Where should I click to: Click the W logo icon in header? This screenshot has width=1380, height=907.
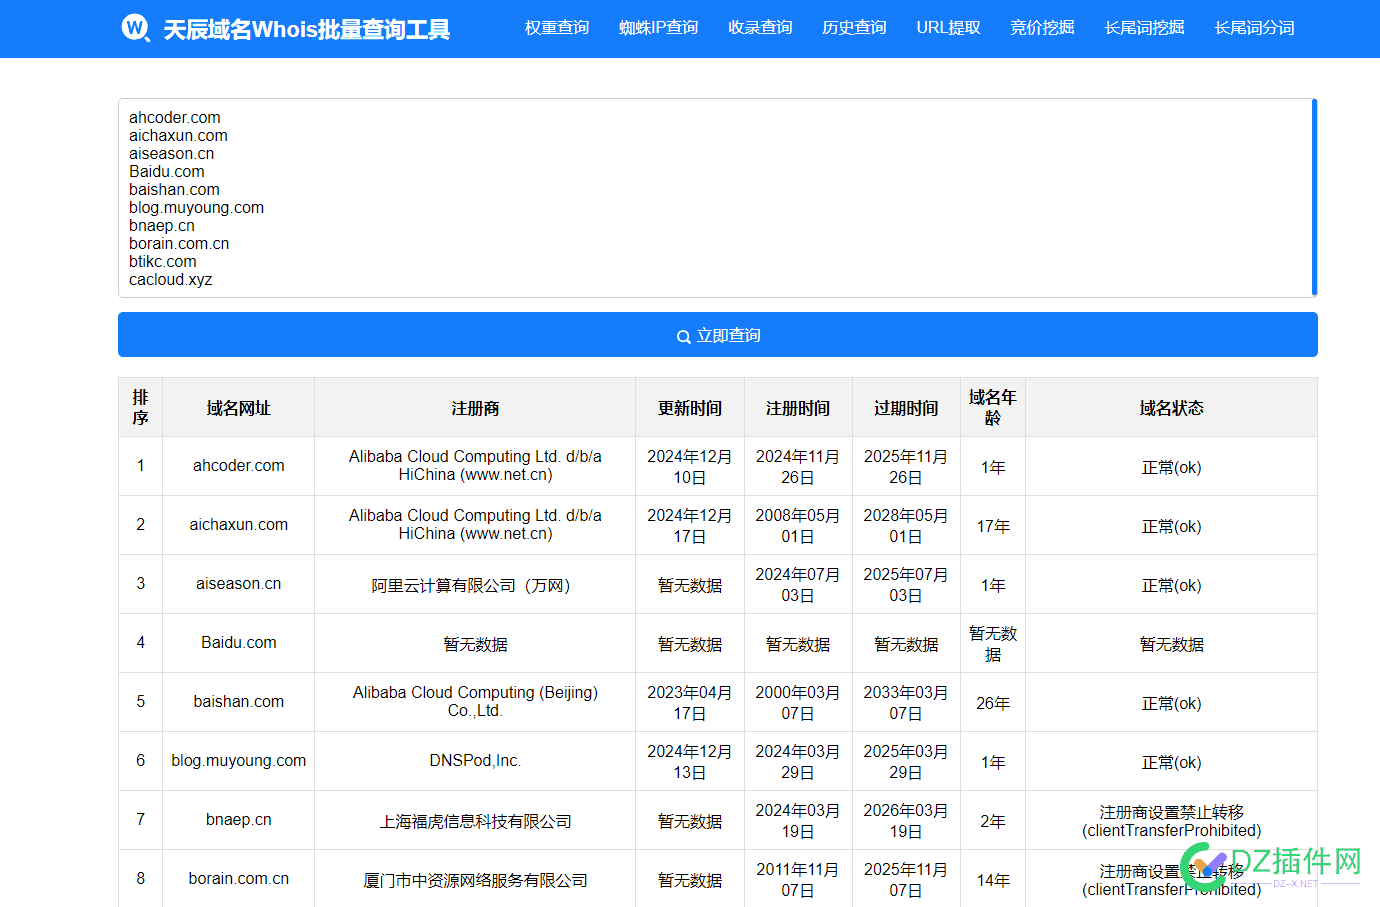pyautogui.click(x=135, y=28)
